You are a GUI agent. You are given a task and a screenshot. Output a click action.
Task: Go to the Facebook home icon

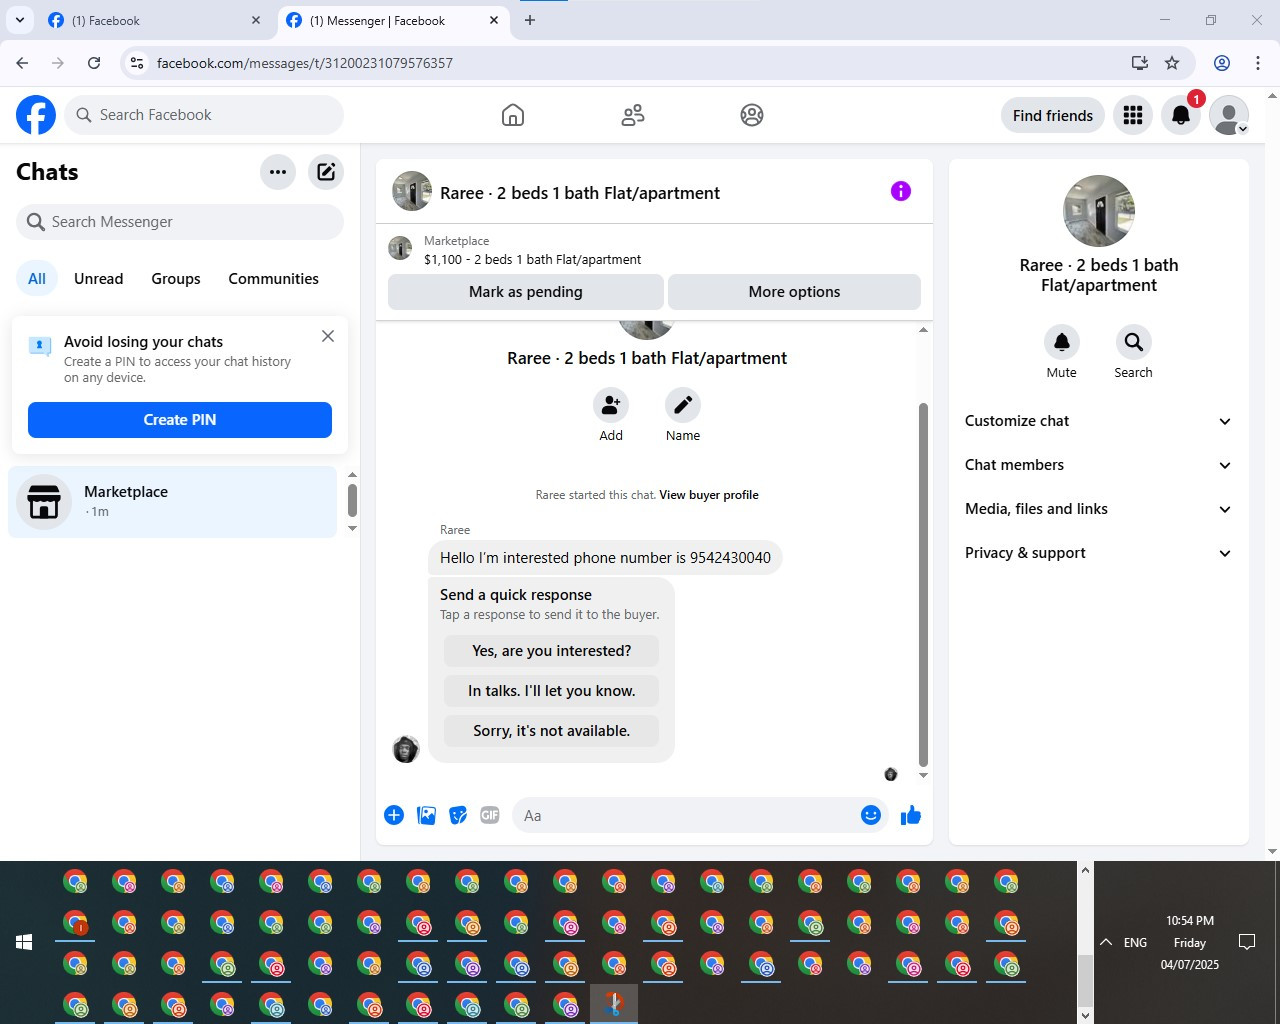513,115
